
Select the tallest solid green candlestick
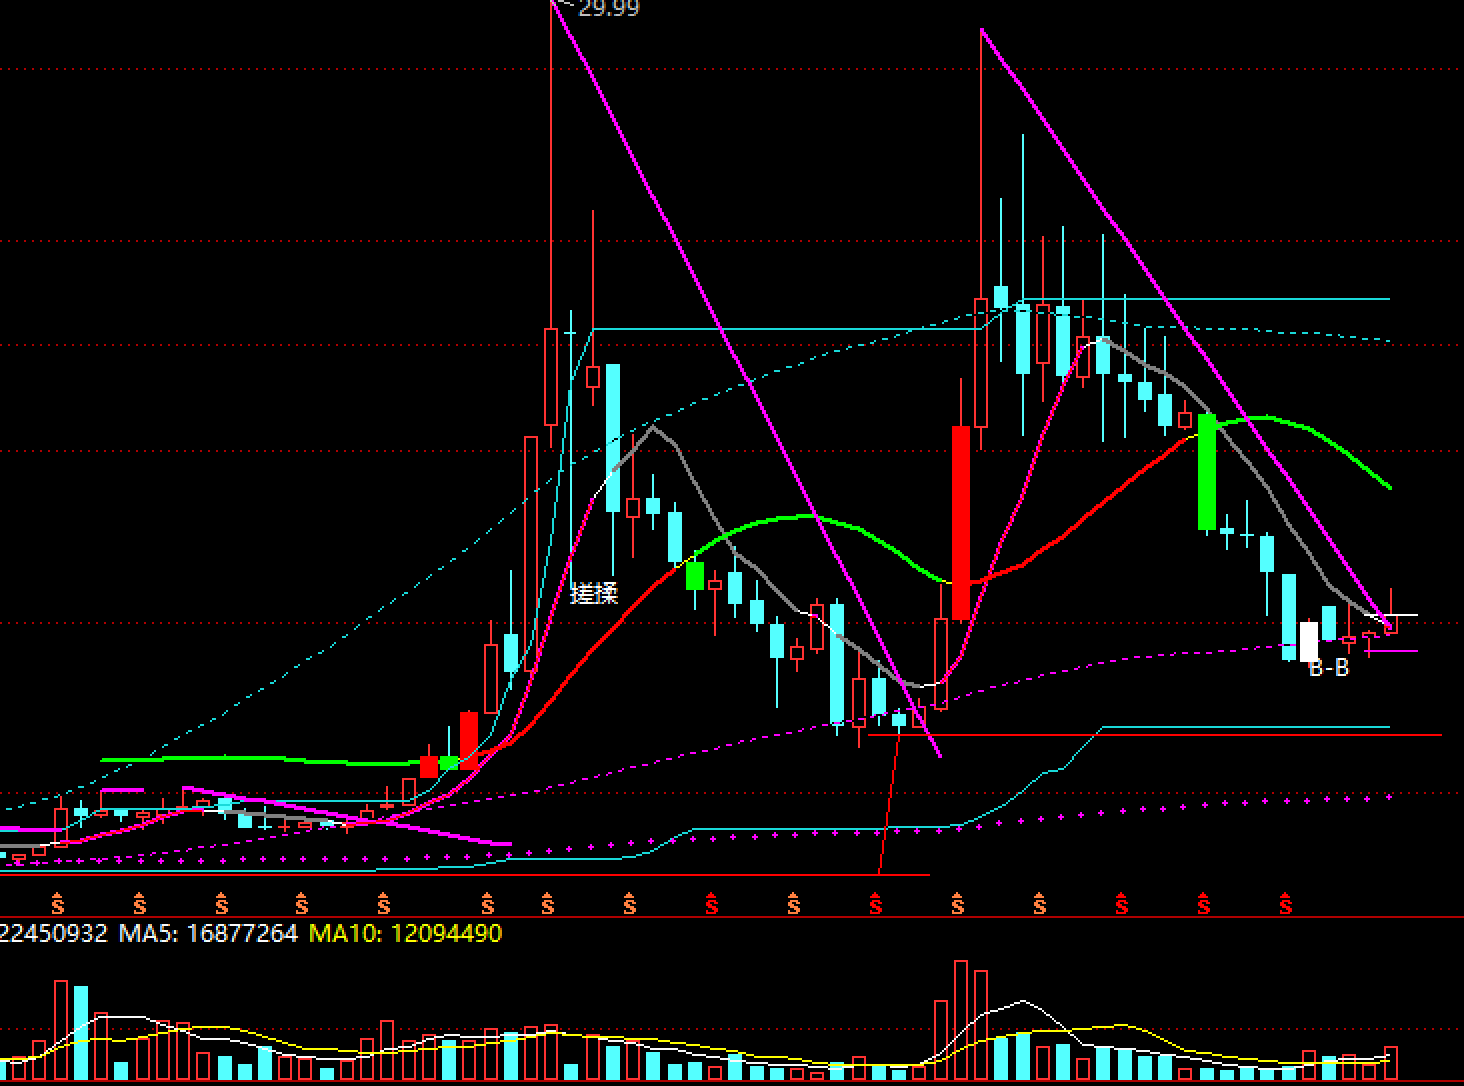tap(1207, 472)
